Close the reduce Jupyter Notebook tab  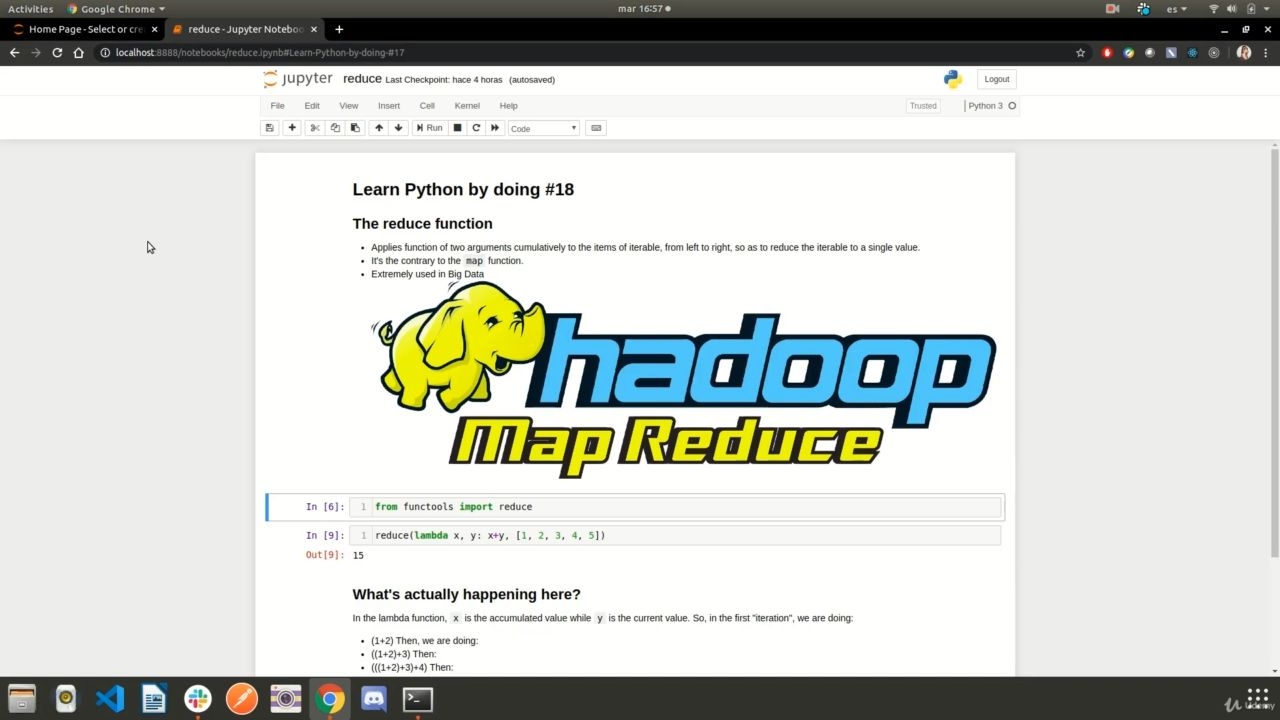coord(314,29)
